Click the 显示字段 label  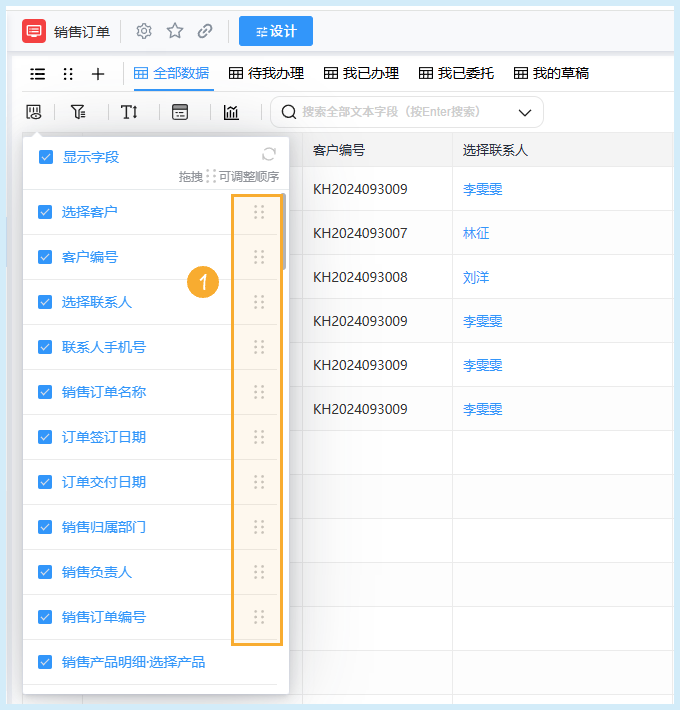pyautogui.click(x=91, y=157)
